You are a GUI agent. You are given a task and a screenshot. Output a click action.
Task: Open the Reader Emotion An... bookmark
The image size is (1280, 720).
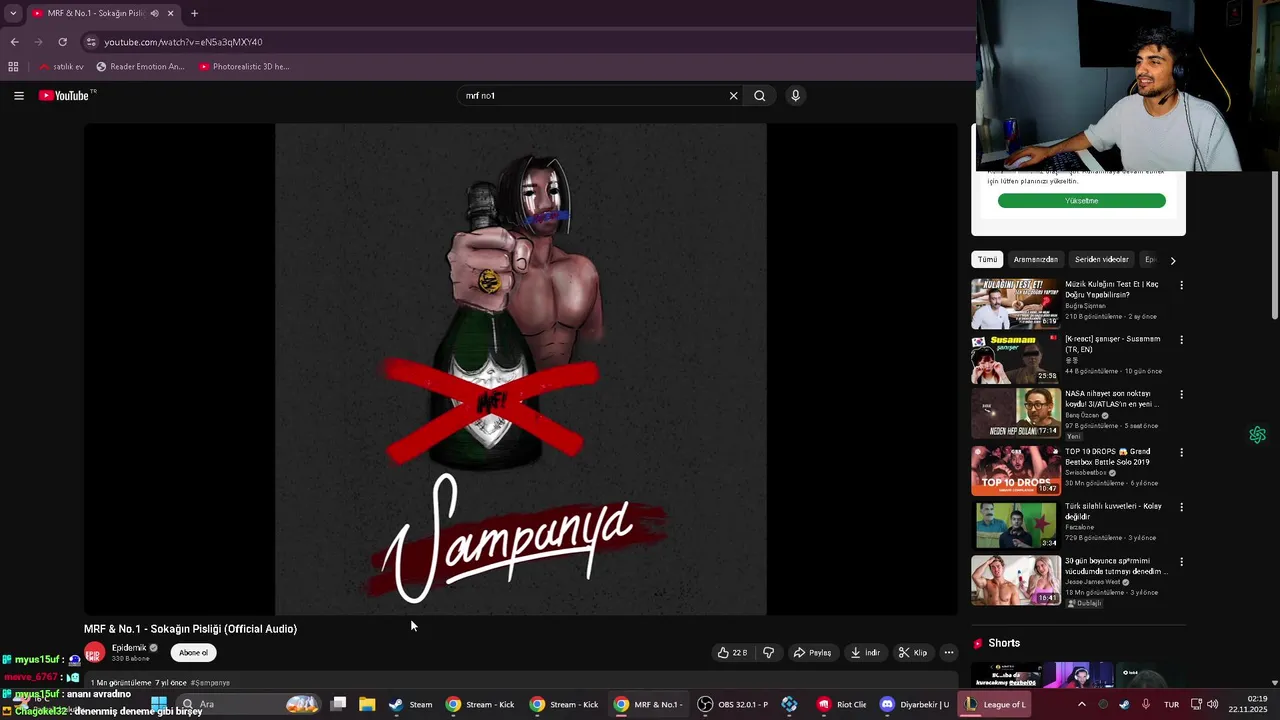[x=140, y=67]
